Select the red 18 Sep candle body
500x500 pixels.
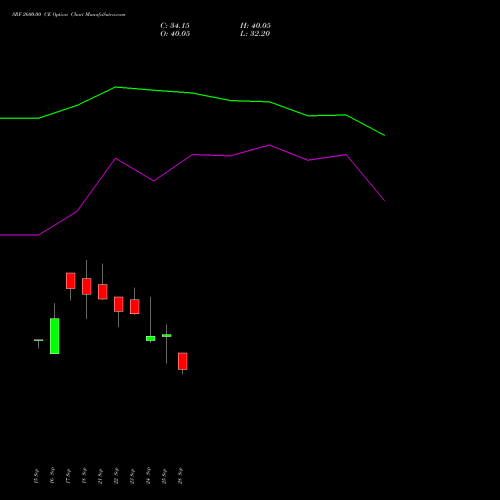tap(87, 286)
